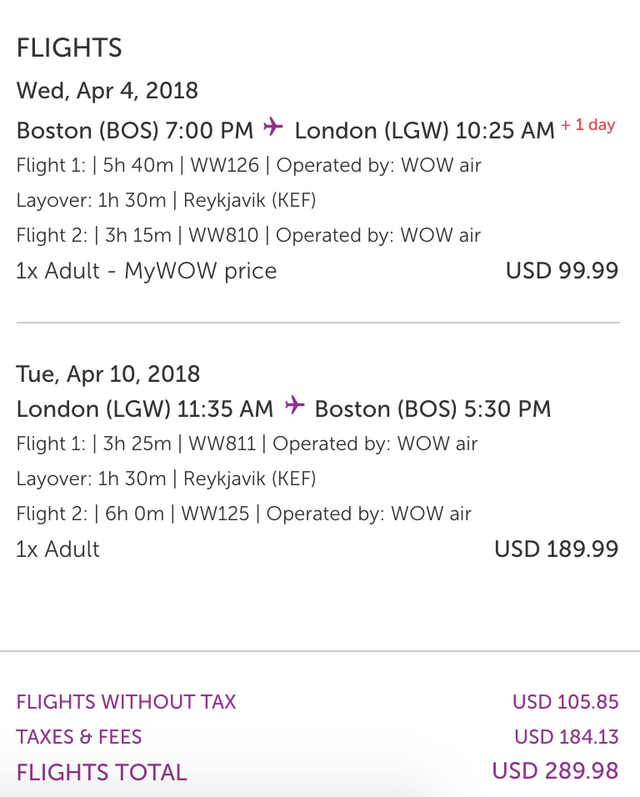Click return flight WW811 details line
This screenshot has width=640, height=797.
(x=247, y=443)
